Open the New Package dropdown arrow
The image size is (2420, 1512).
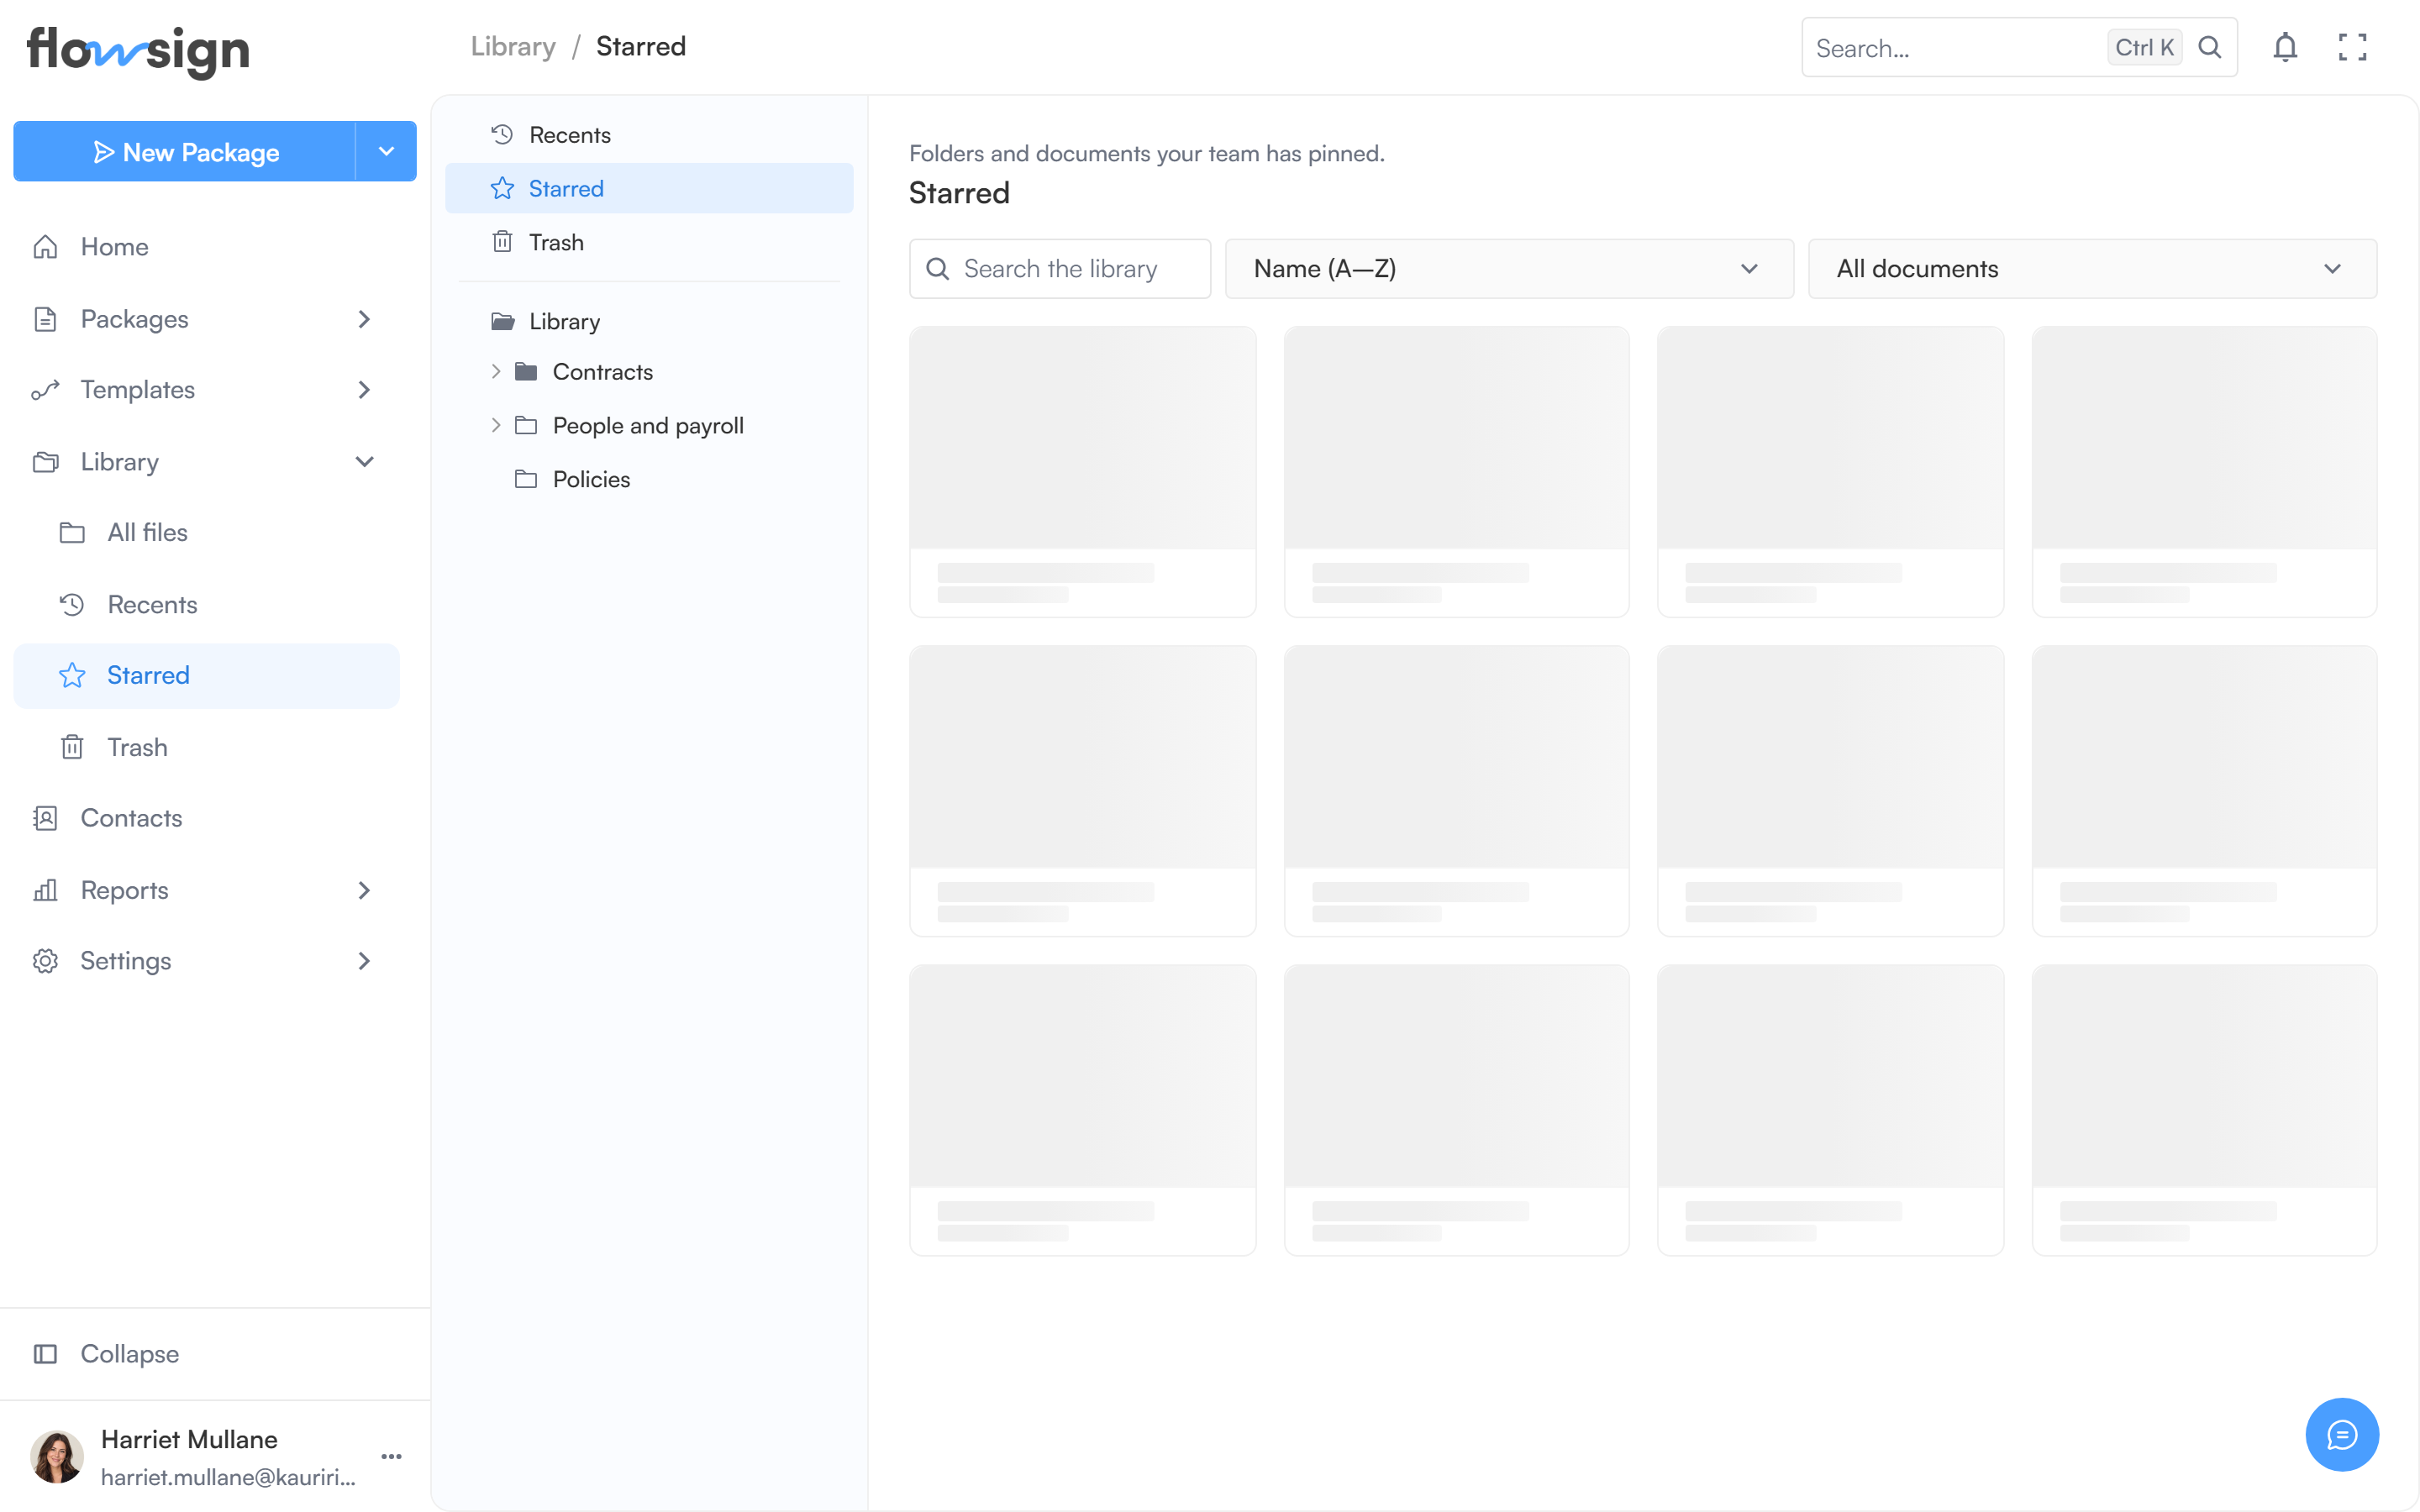386,151
